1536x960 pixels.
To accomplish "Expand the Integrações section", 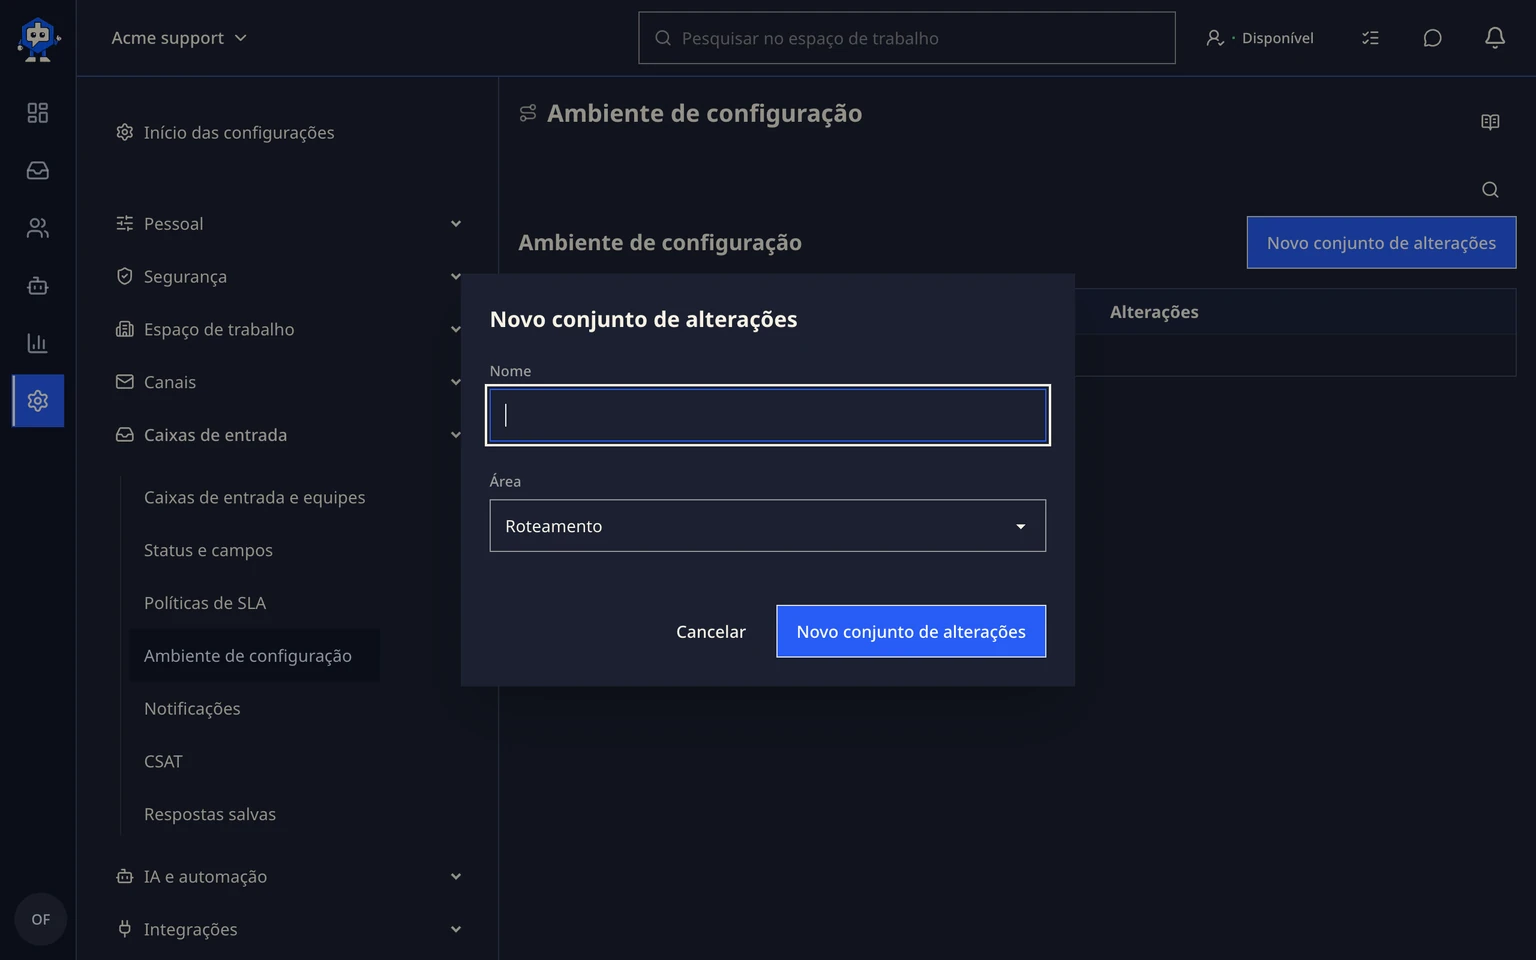I will point(289,930).
